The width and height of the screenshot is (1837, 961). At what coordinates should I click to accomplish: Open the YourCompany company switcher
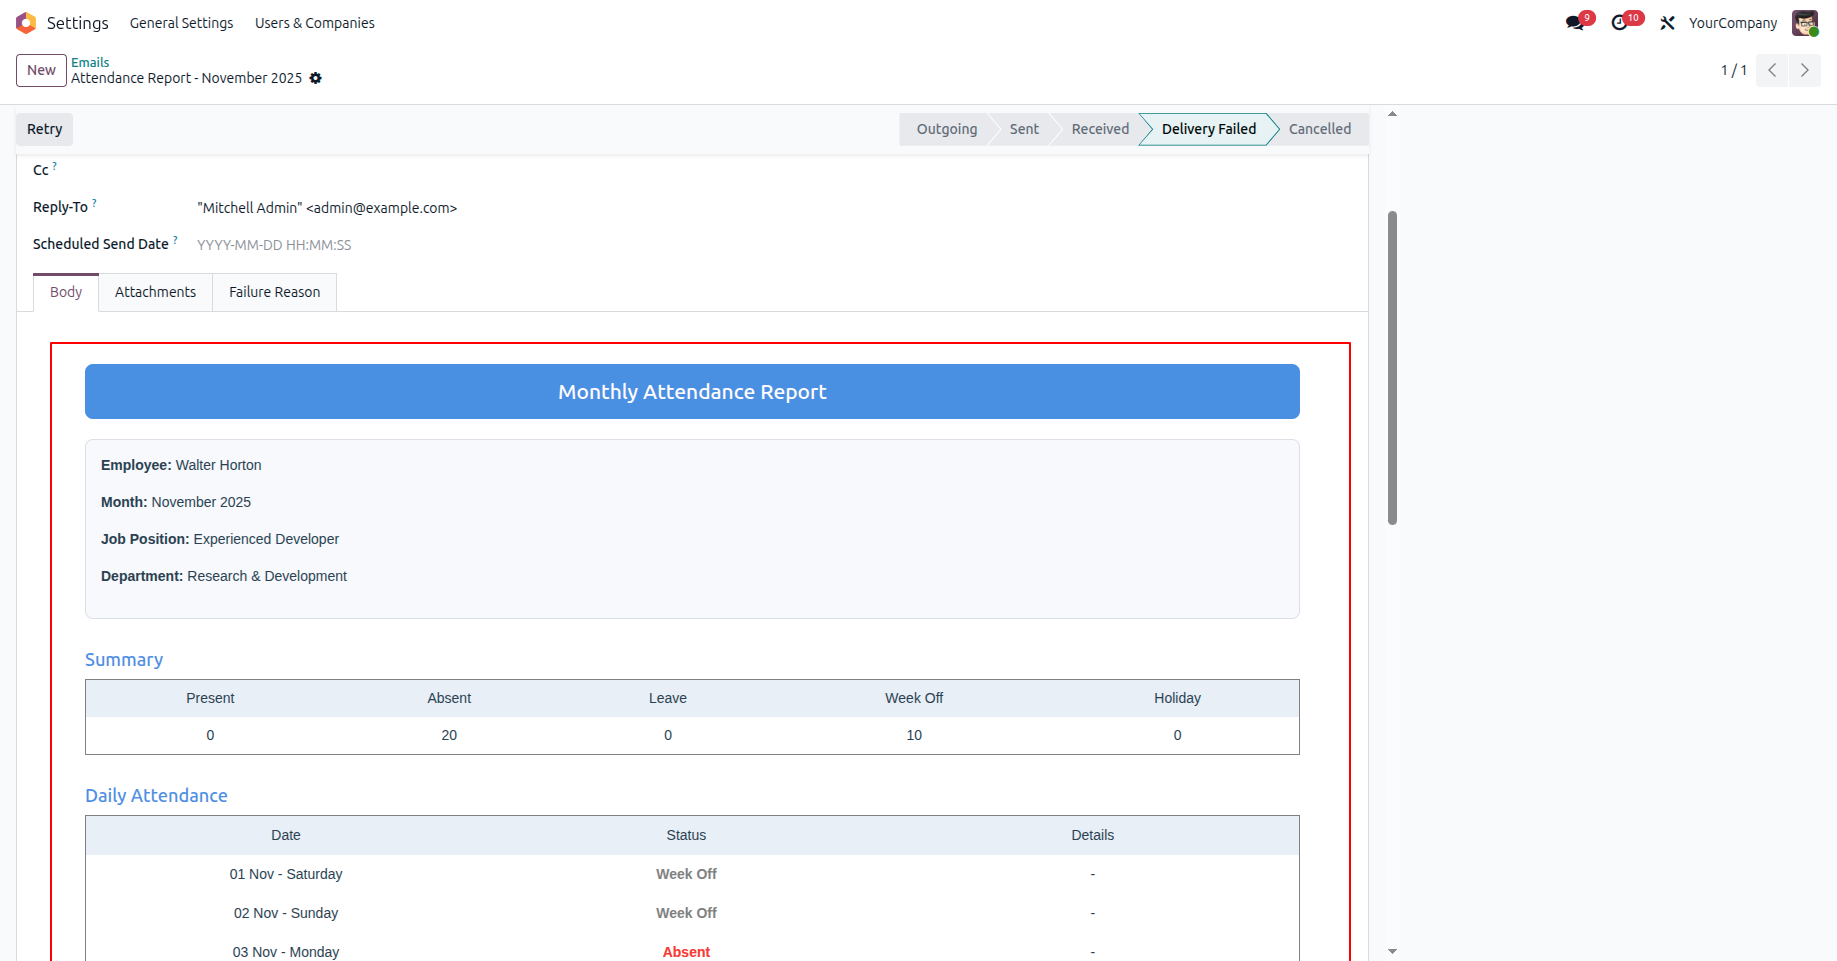coord(1733,22)
